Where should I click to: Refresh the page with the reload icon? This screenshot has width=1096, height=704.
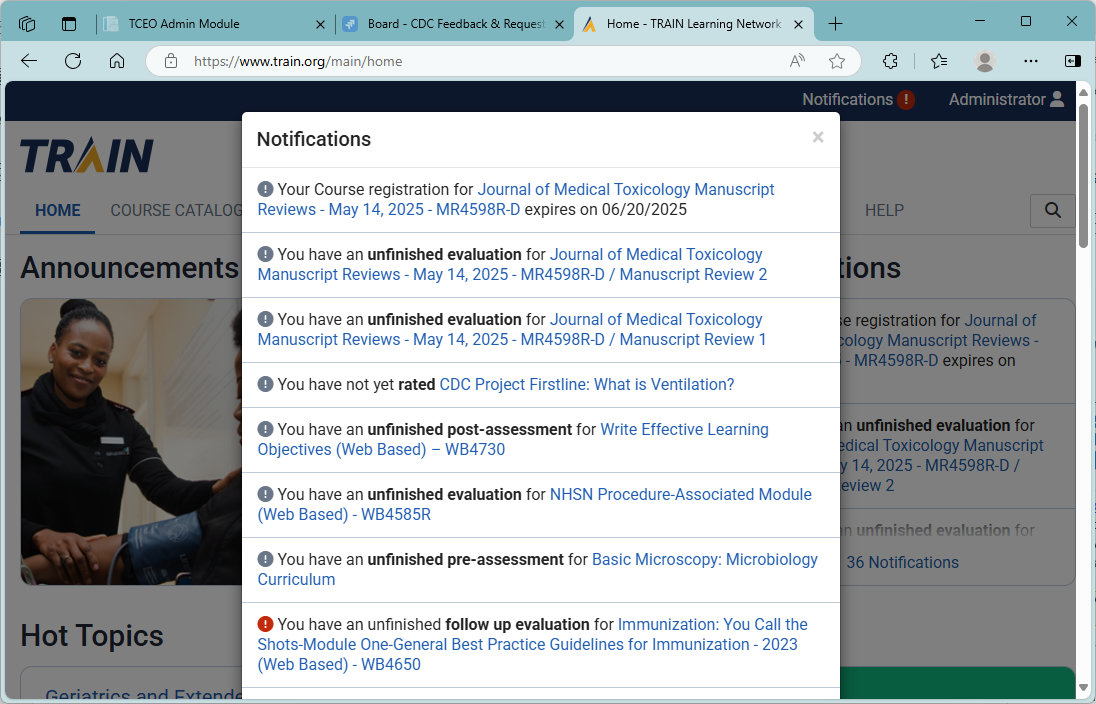pos(73,61)
